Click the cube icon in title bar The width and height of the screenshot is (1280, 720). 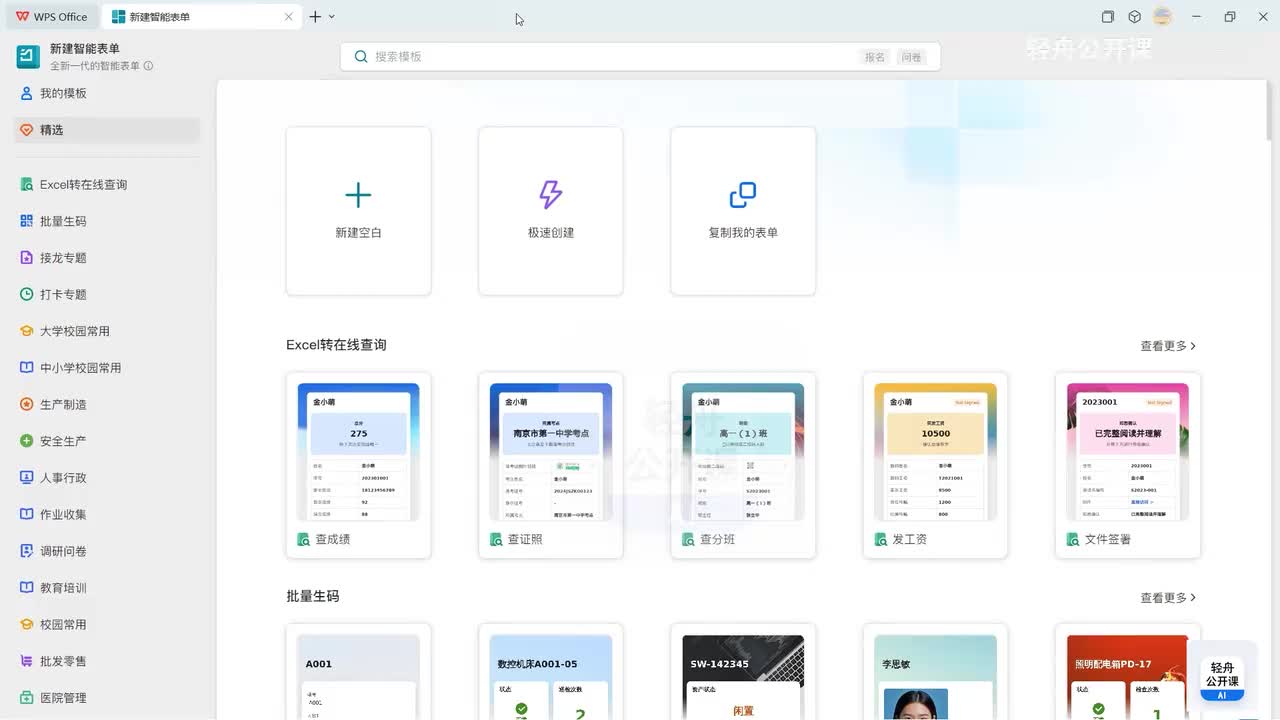pyautogui.click(x=1135, y=17)
